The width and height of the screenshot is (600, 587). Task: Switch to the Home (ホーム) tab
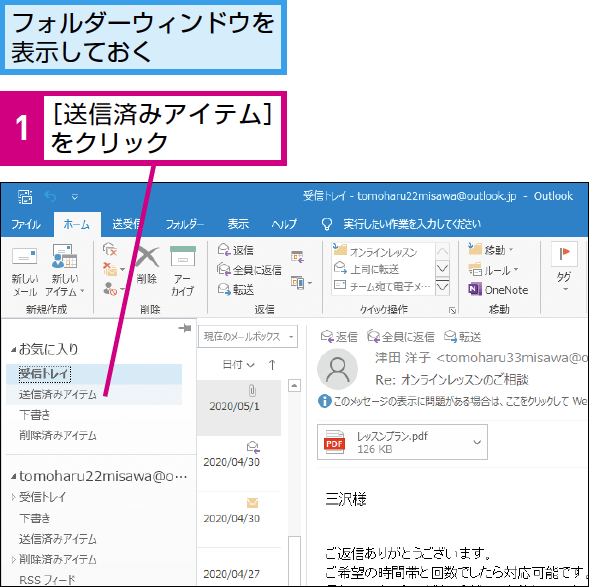pos(77,224)
